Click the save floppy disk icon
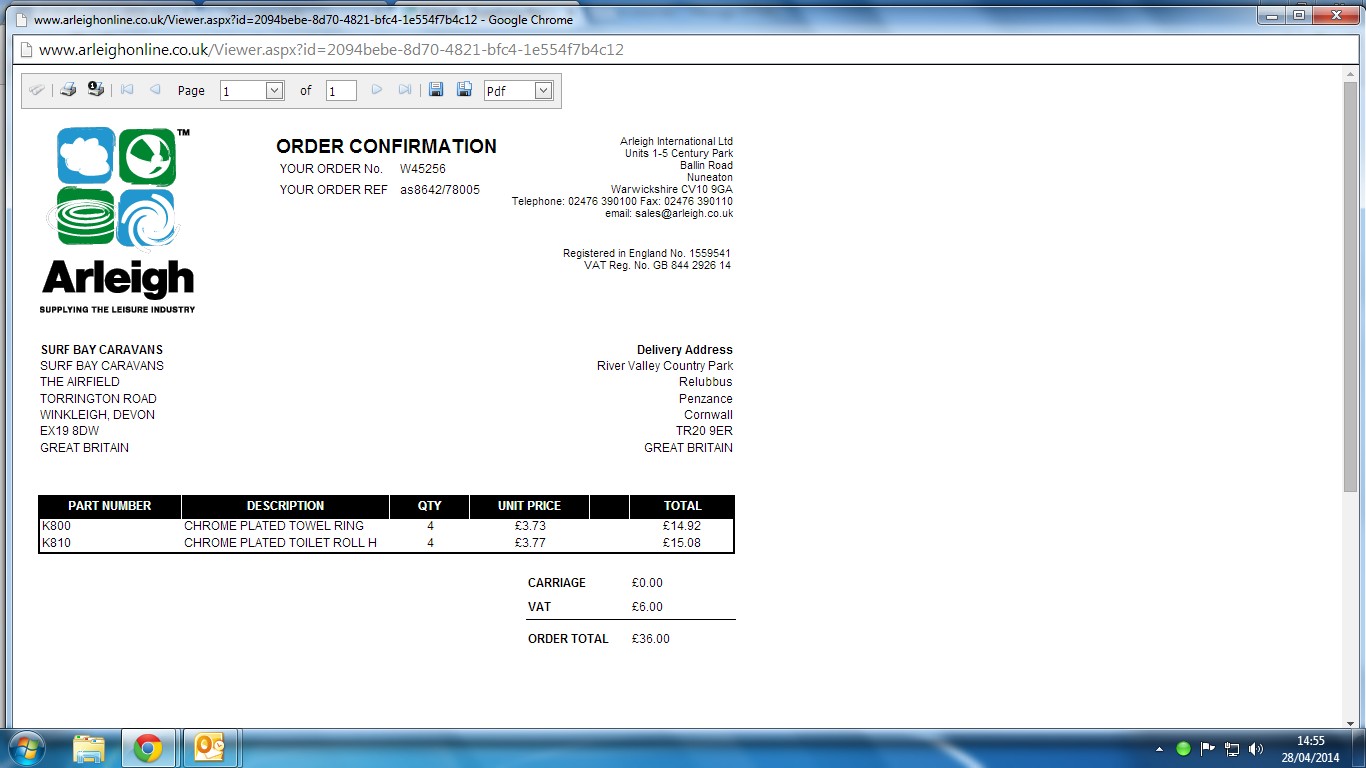 436,90
